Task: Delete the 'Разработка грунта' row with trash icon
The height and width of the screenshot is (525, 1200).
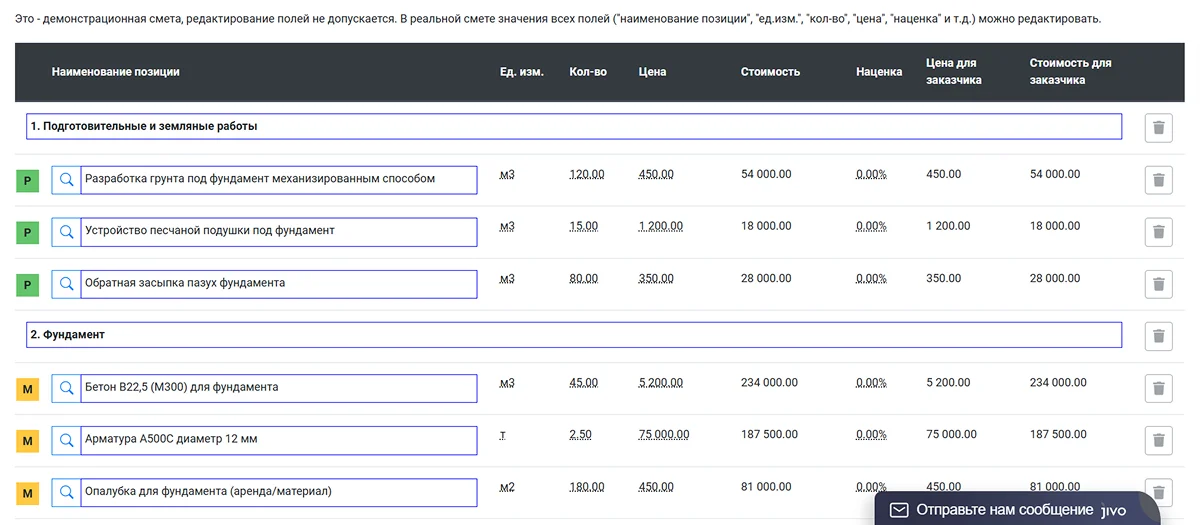Action: coord(1158,180)
